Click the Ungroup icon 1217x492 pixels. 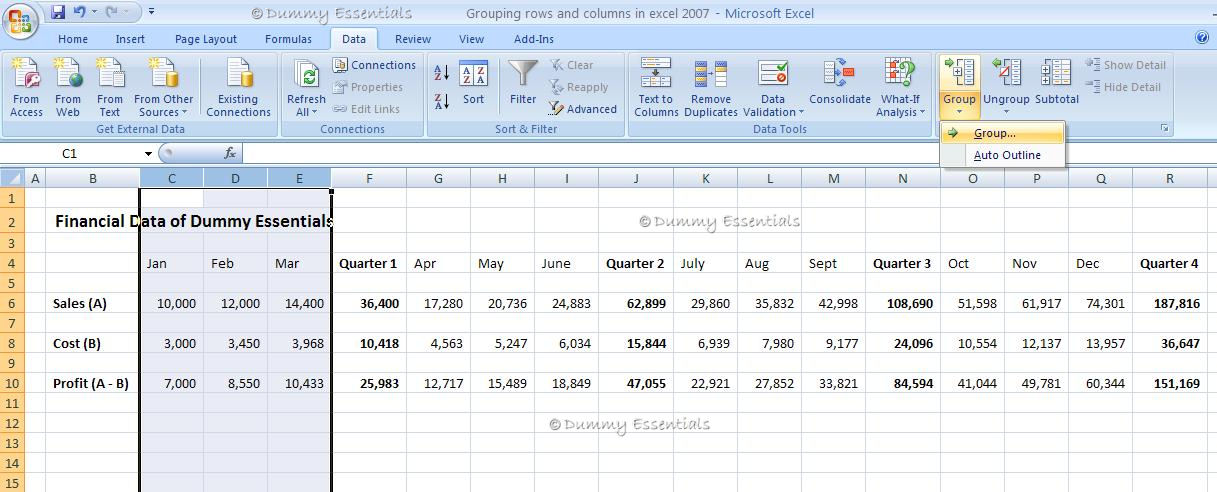(1006, 75)
